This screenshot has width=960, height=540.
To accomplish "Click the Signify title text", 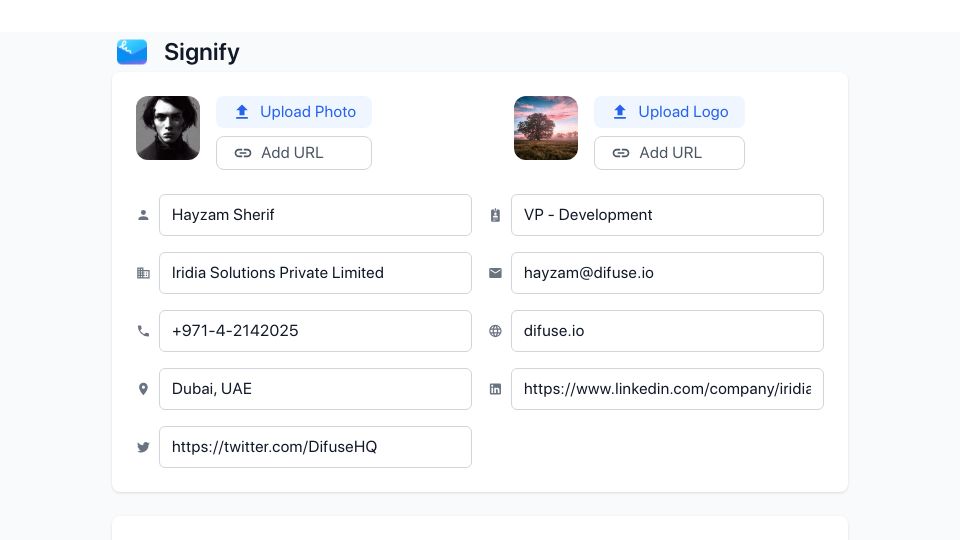I will (x=201, y=52).
